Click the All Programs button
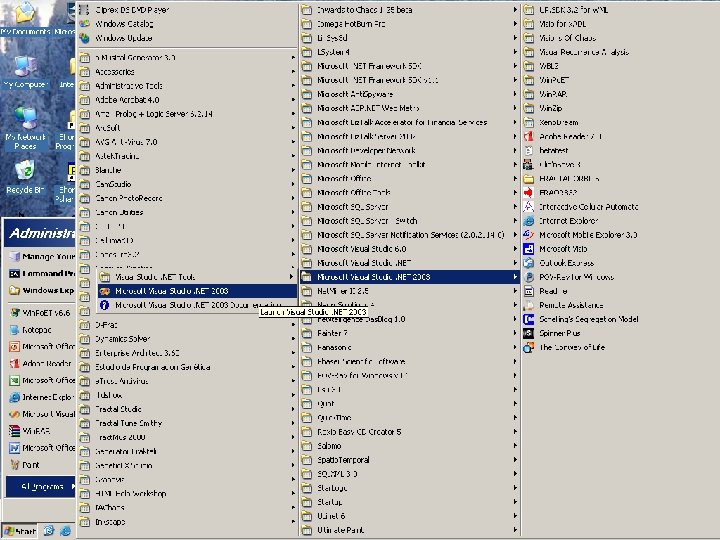This screenshot has width=720, height=540. tap(41, 487)
